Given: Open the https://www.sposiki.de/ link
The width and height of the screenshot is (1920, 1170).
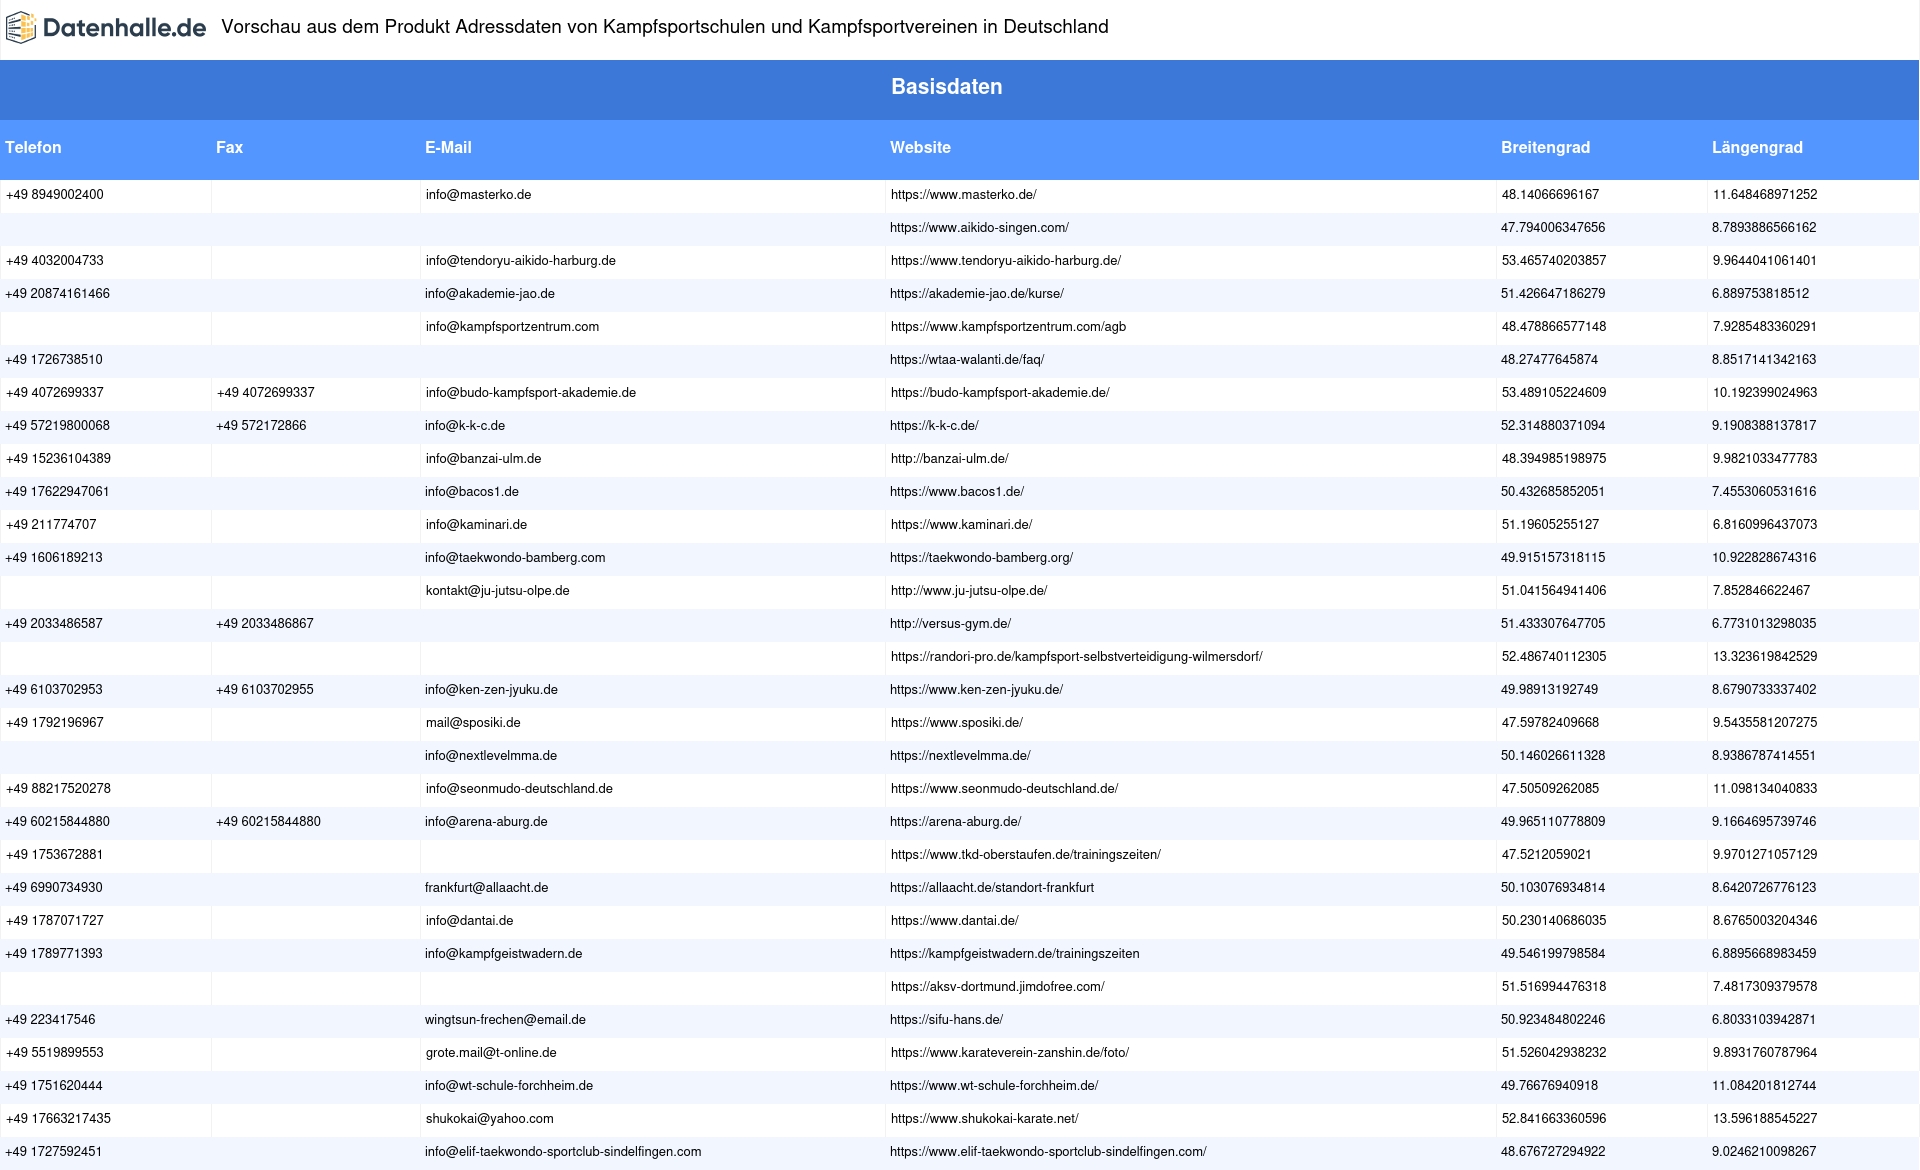Looking at the screenshot, I should pyautogui.click(x=957, y=723).
